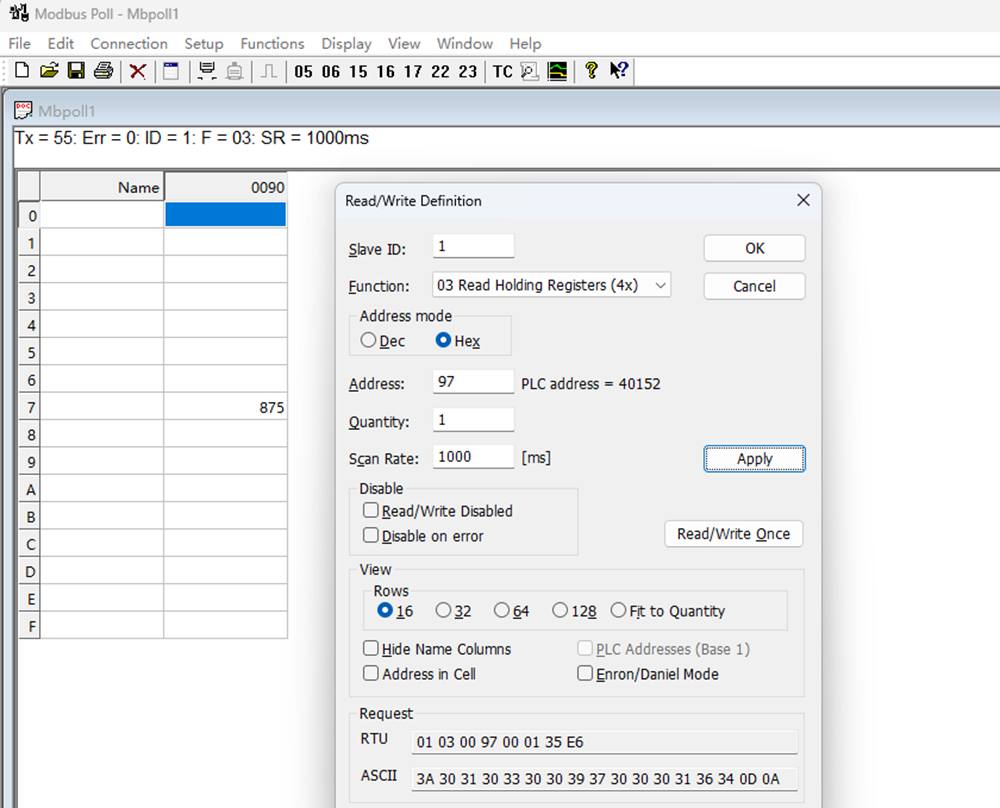Click the Quantity input field
Viewport: 1000px width, 808px height.
[473, 420]
